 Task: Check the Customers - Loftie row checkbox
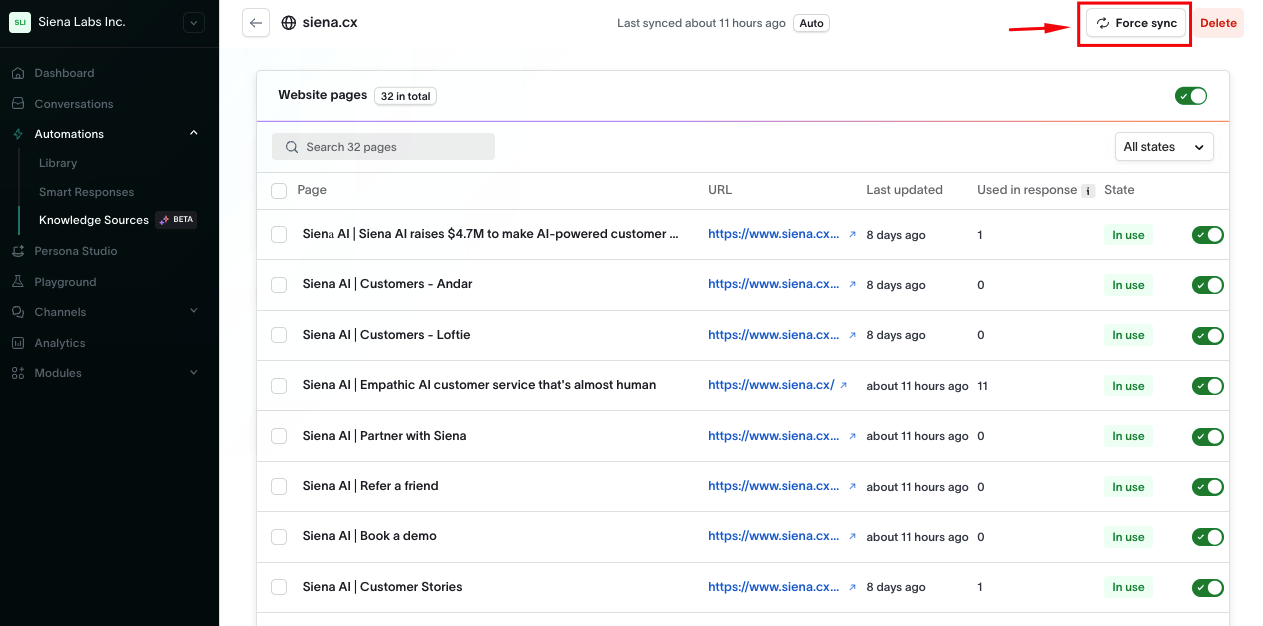pyautogui.click(x=279, y=335)
